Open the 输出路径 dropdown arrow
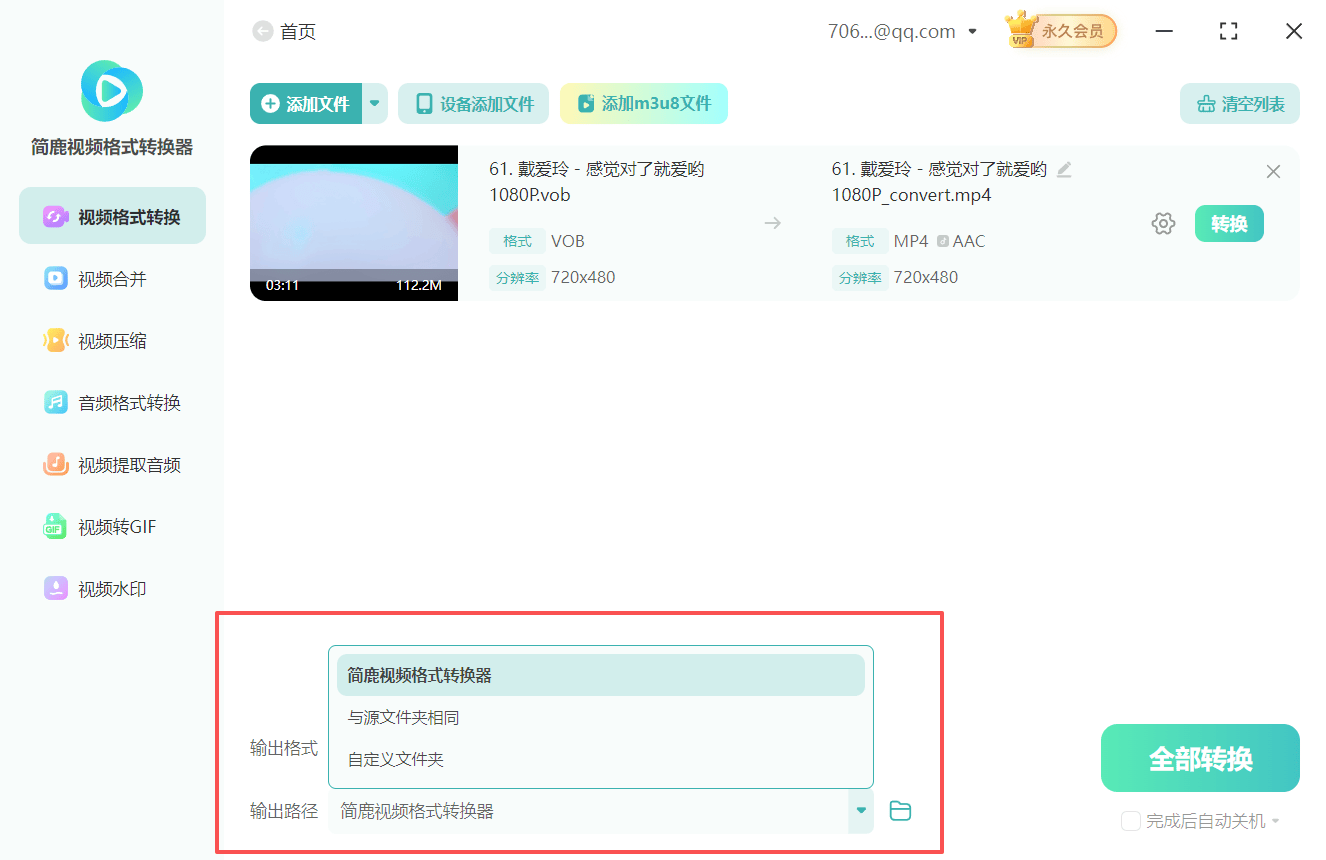The height and width of the screenshot is (860, 1326). (860, 811)
